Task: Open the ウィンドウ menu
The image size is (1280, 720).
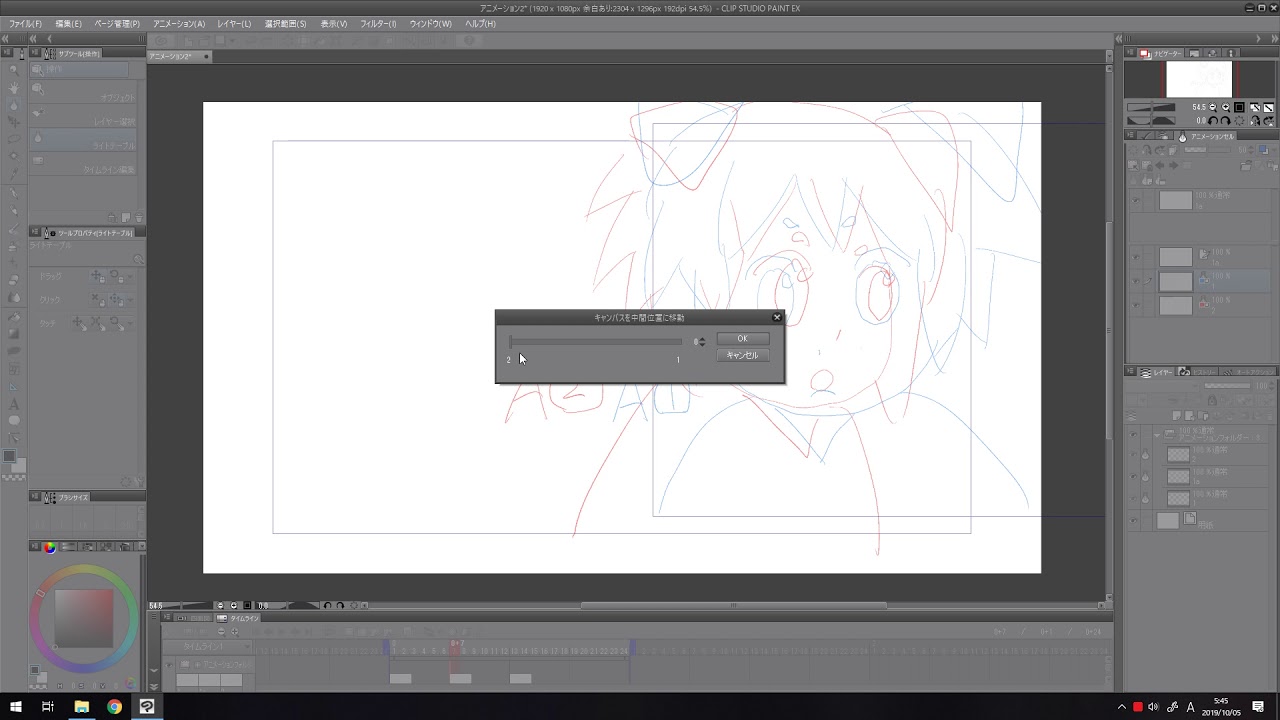Action: tap(432, 23)
